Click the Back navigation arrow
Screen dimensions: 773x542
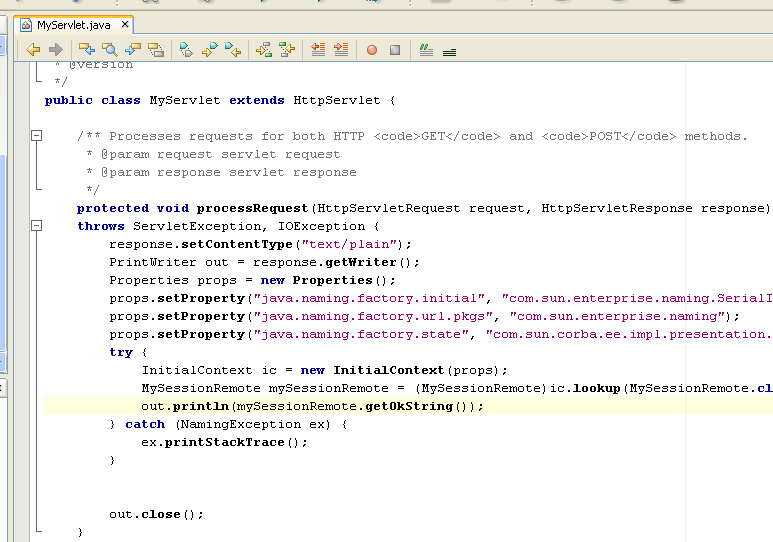point(33,49)
